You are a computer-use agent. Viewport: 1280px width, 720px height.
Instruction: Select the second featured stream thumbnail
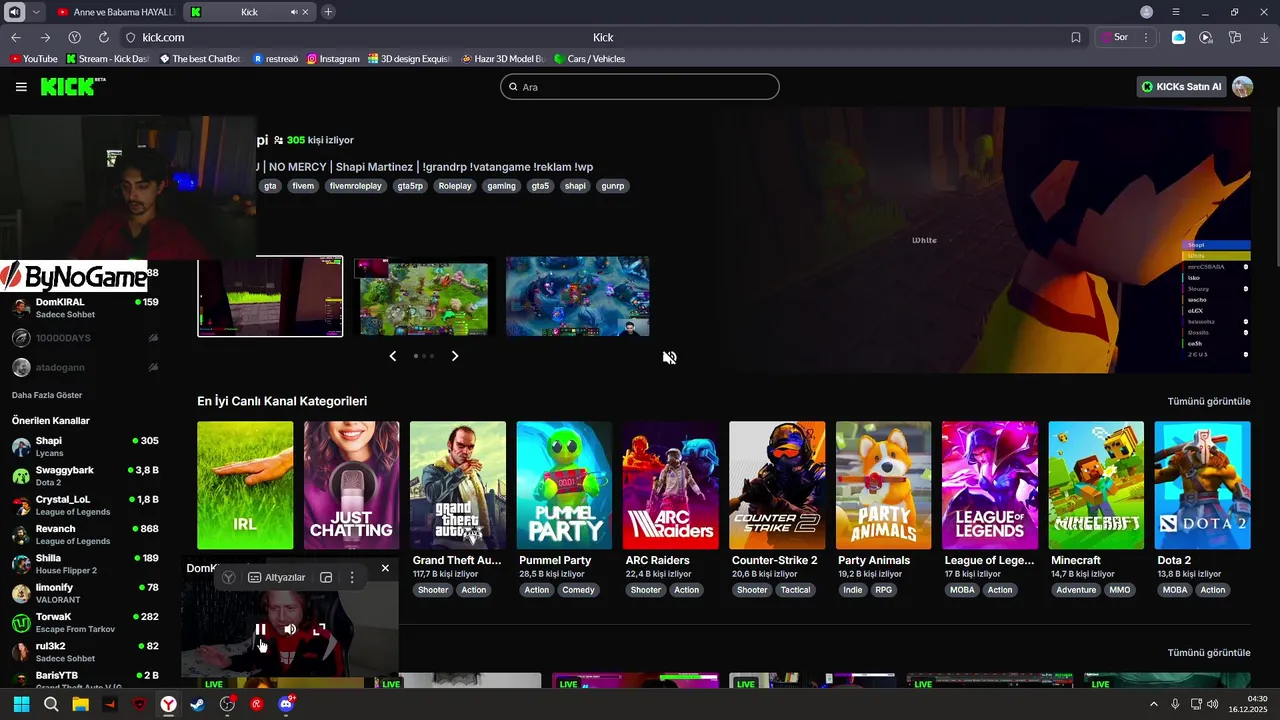pos(424,299)
